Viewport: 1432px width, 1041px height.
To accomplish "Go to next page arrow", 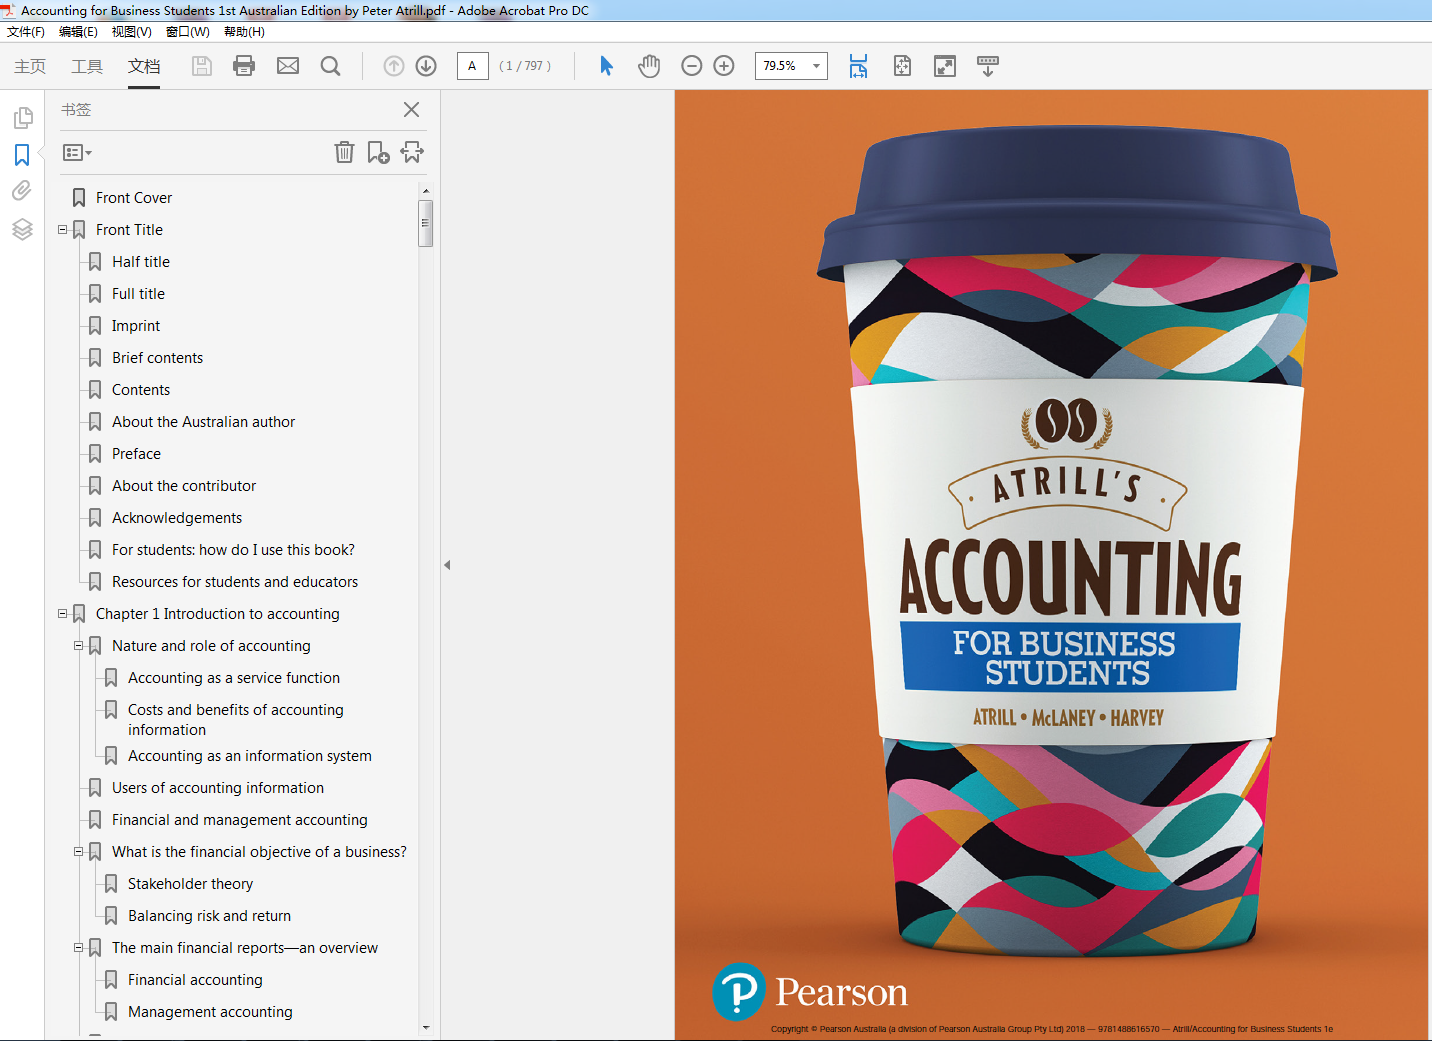I will (426, 66).
